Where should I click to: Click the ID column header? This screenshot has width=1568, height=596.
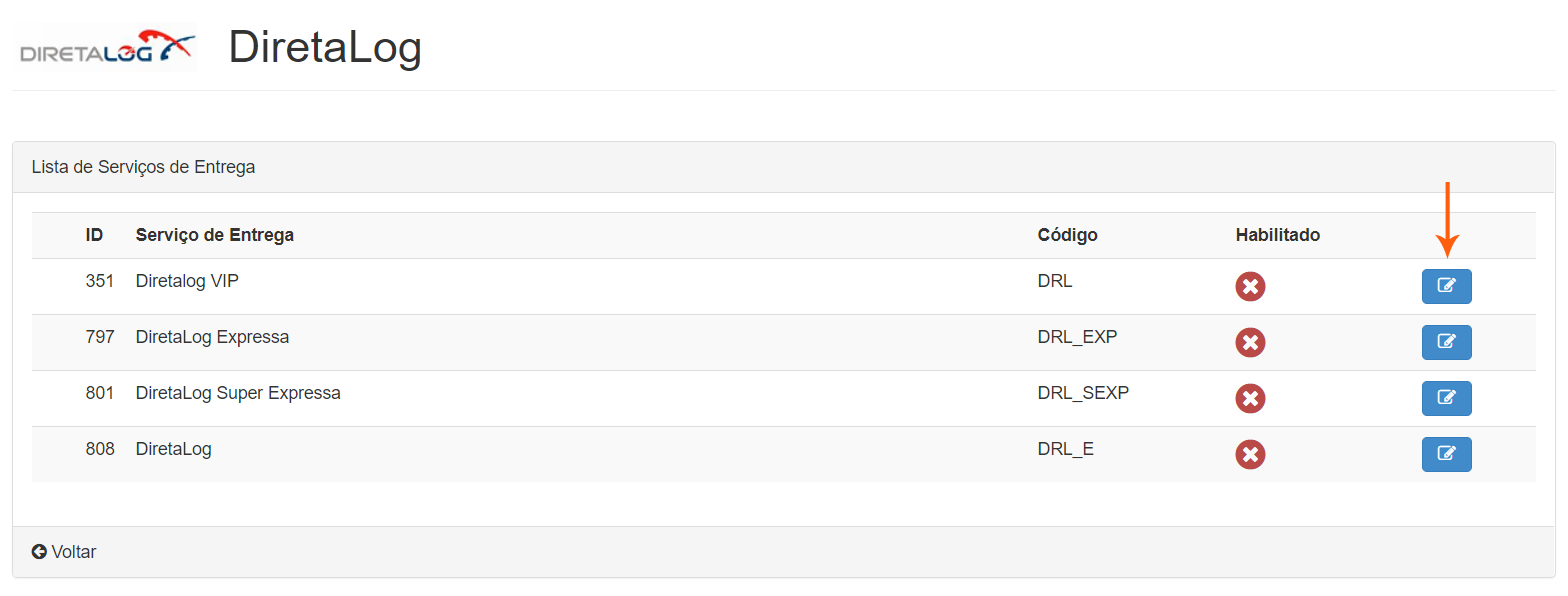point(94,235)
